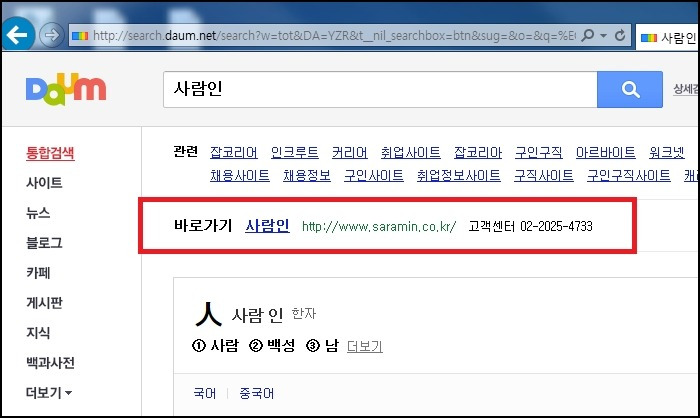Open the 상세검색 link by search button

click(686, 89)
